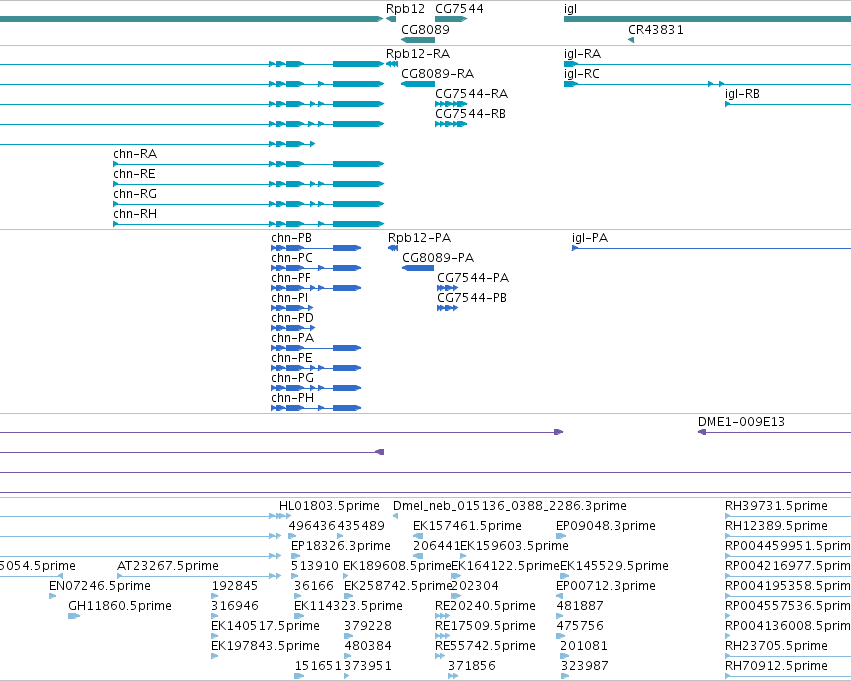Click the CG7544 gene label
The width and height of the screenshot is (851, 681).
[459, 9]
